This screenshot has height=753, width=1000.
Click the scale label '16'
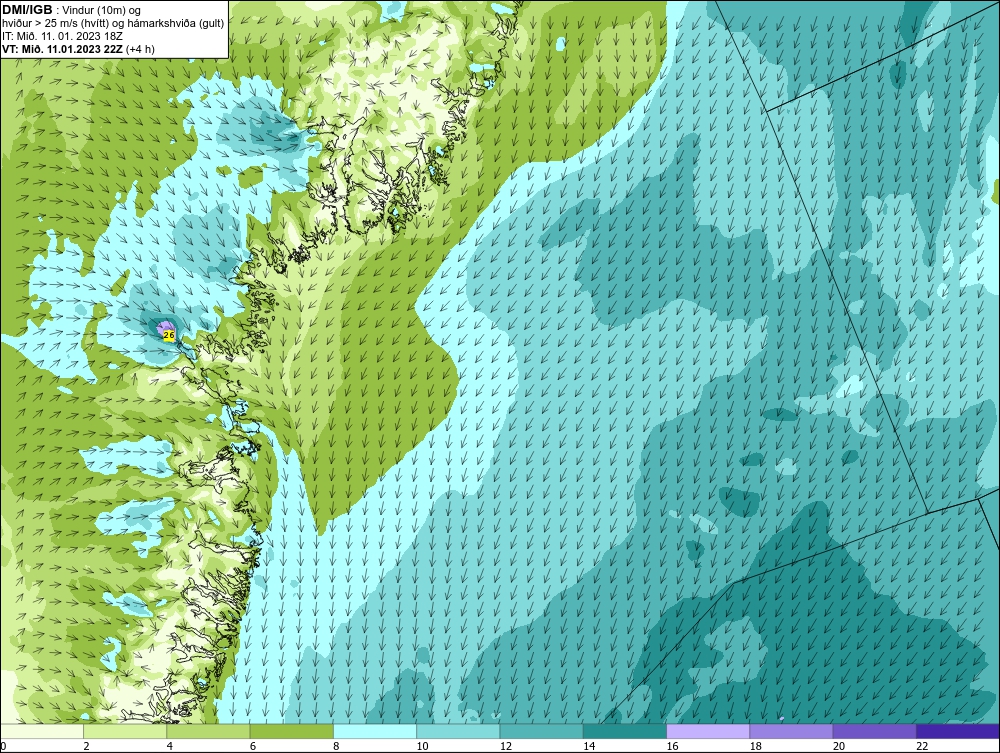672,746
